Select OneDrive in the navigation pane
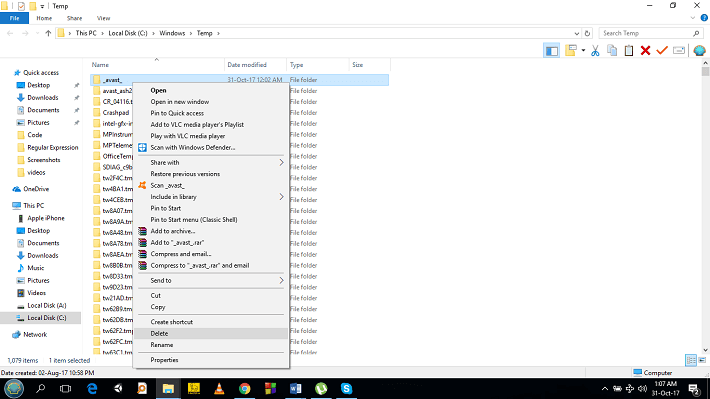The image size is (710, 399). tap(36, 189)
